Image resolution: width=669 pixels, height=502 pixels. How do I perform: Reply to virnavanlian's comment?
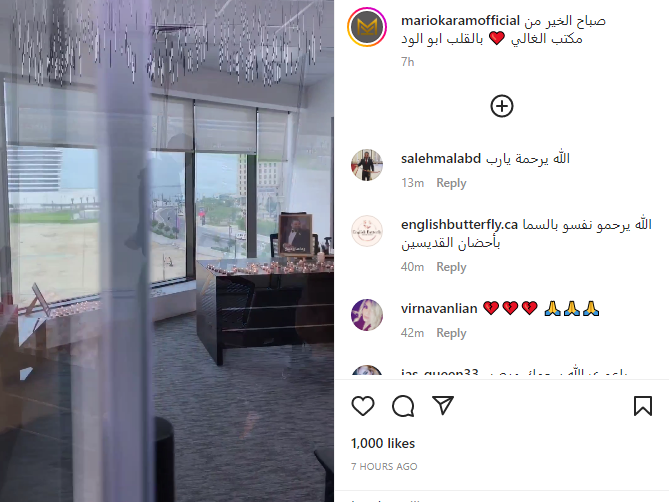click(x=451, y=333)
